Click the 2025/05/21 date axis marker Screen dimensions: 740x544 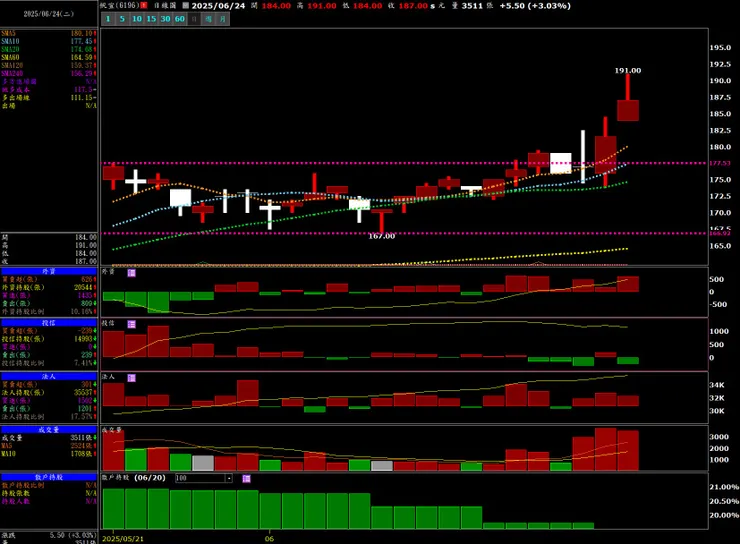tap(123, 539)
